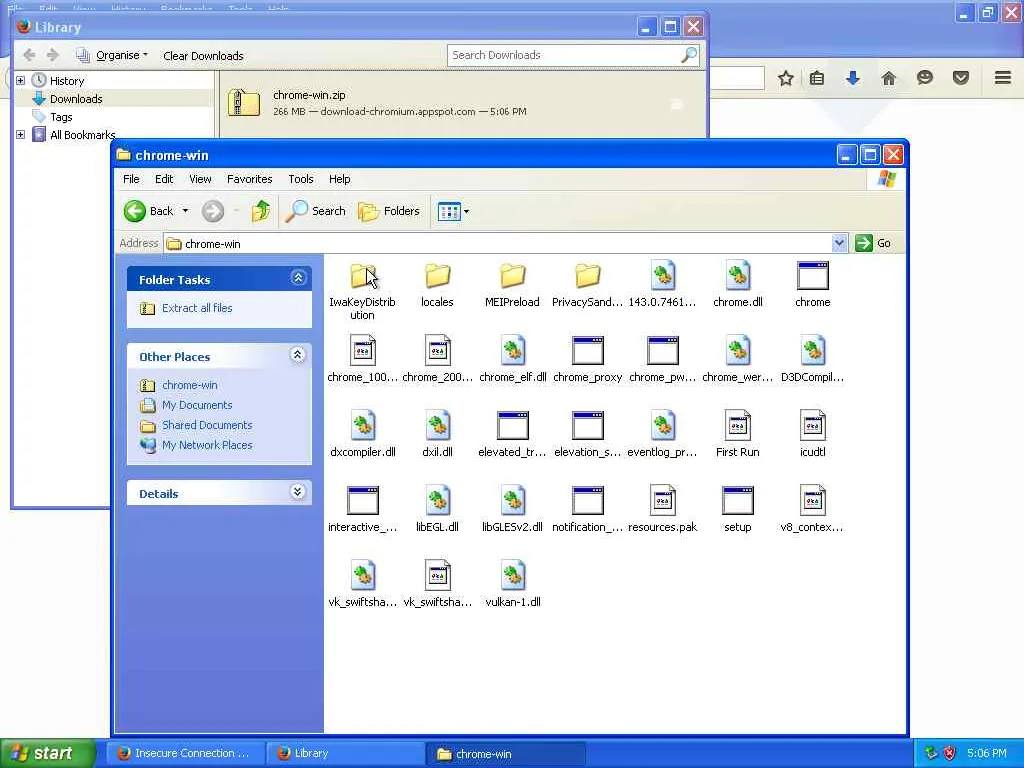Click the Start button
The height and width of the screenshot is (768, 1024).
click(x=47, y=754)
